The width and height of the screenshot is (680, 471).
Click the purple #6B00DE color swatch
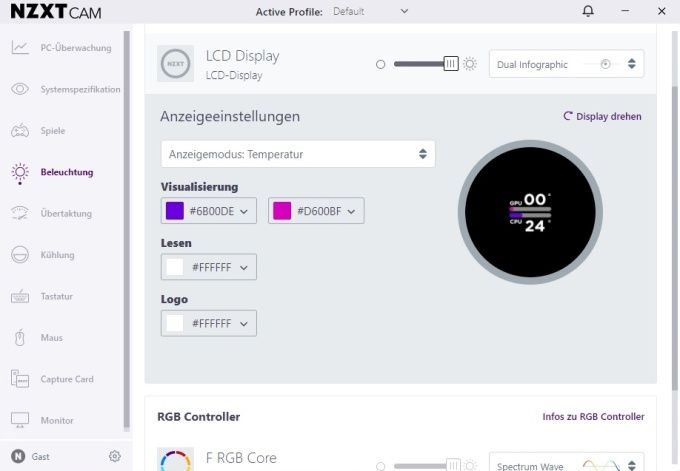click(x=175, y=211)
